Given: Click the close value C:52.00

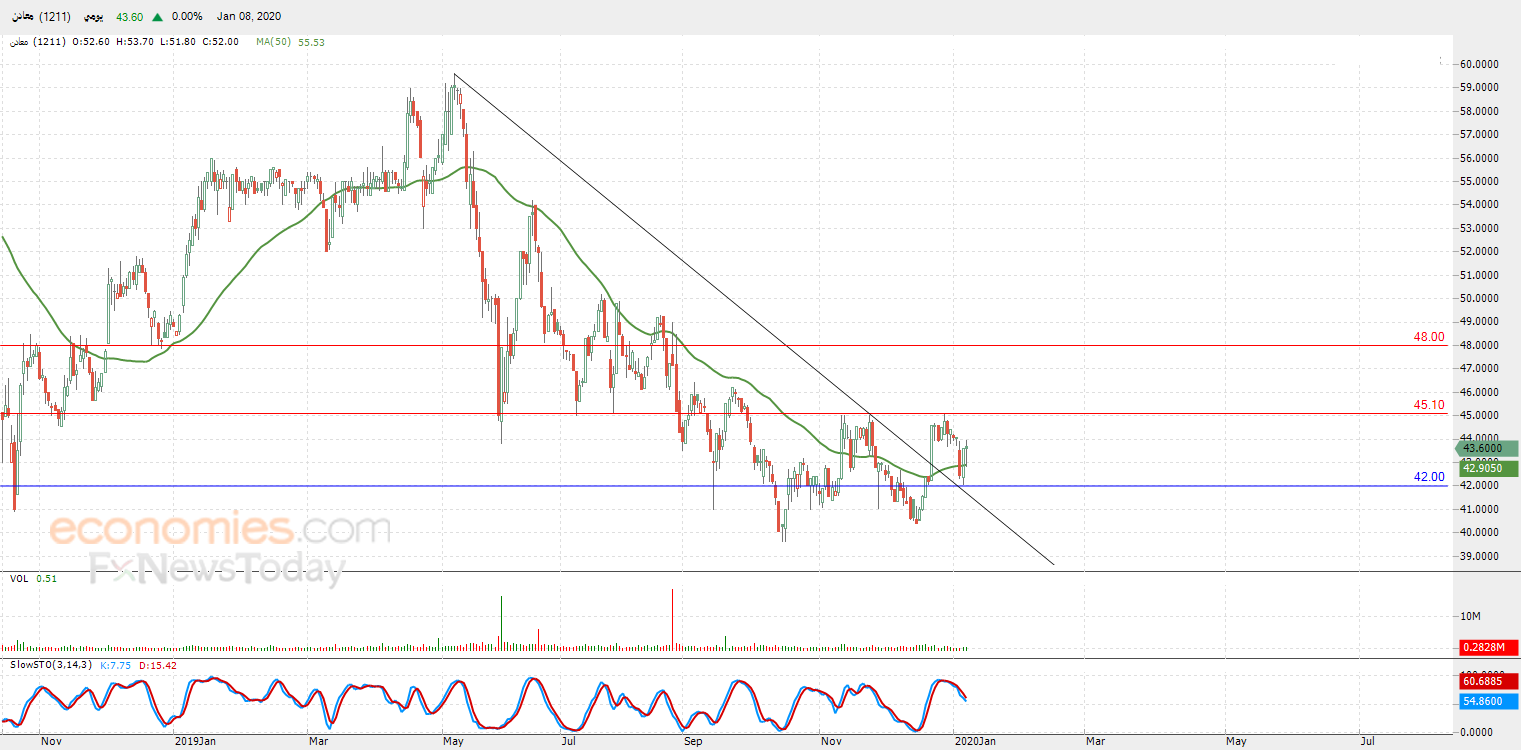Looking at the screenshot, I should click(x=220, y=42).
